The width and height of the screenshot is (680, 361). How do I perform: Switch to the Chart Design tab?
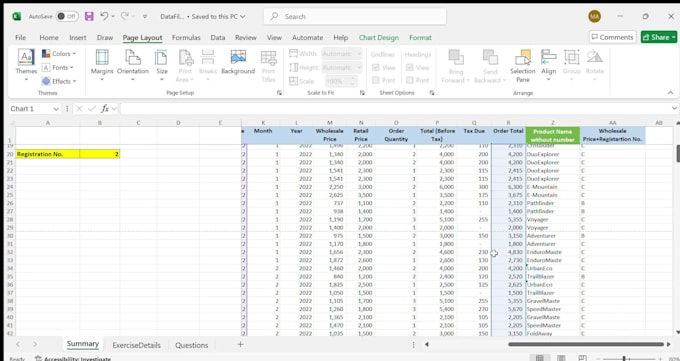pyautogui.click(x=379, y=38)
